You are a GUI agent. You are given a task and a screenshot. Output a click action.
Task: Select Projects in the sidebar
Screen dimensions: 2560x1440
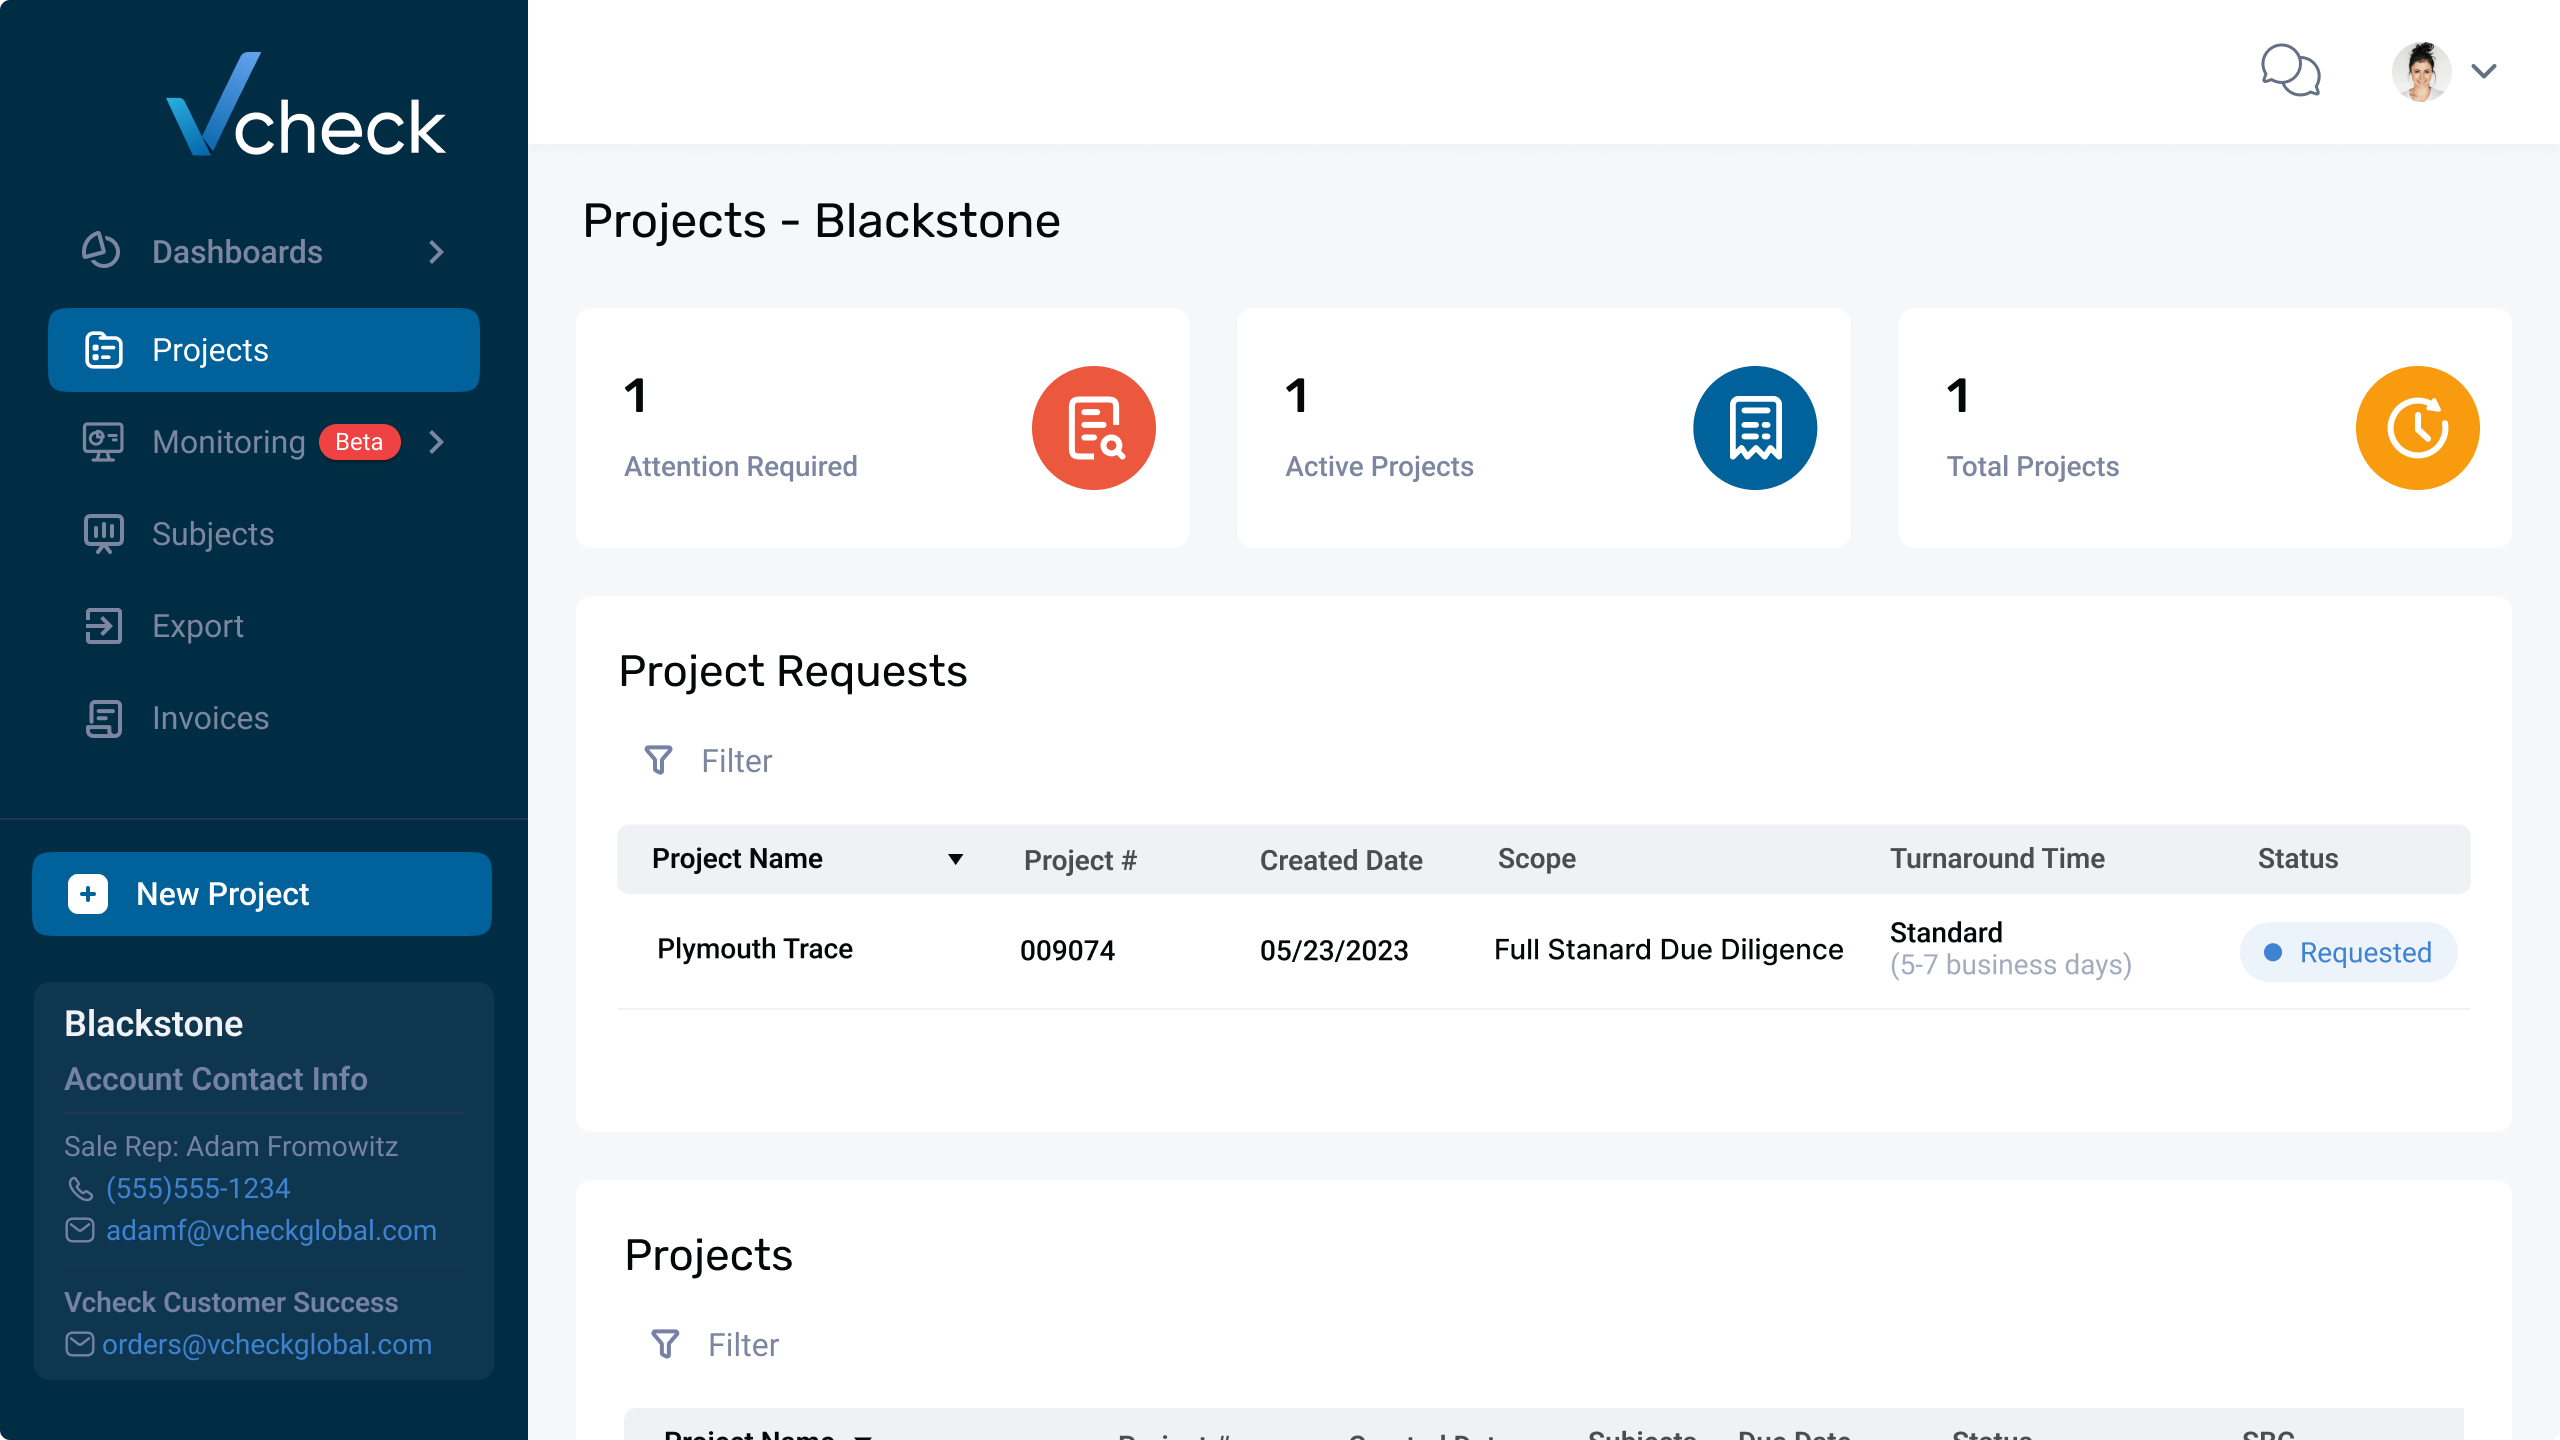point(264,350)
